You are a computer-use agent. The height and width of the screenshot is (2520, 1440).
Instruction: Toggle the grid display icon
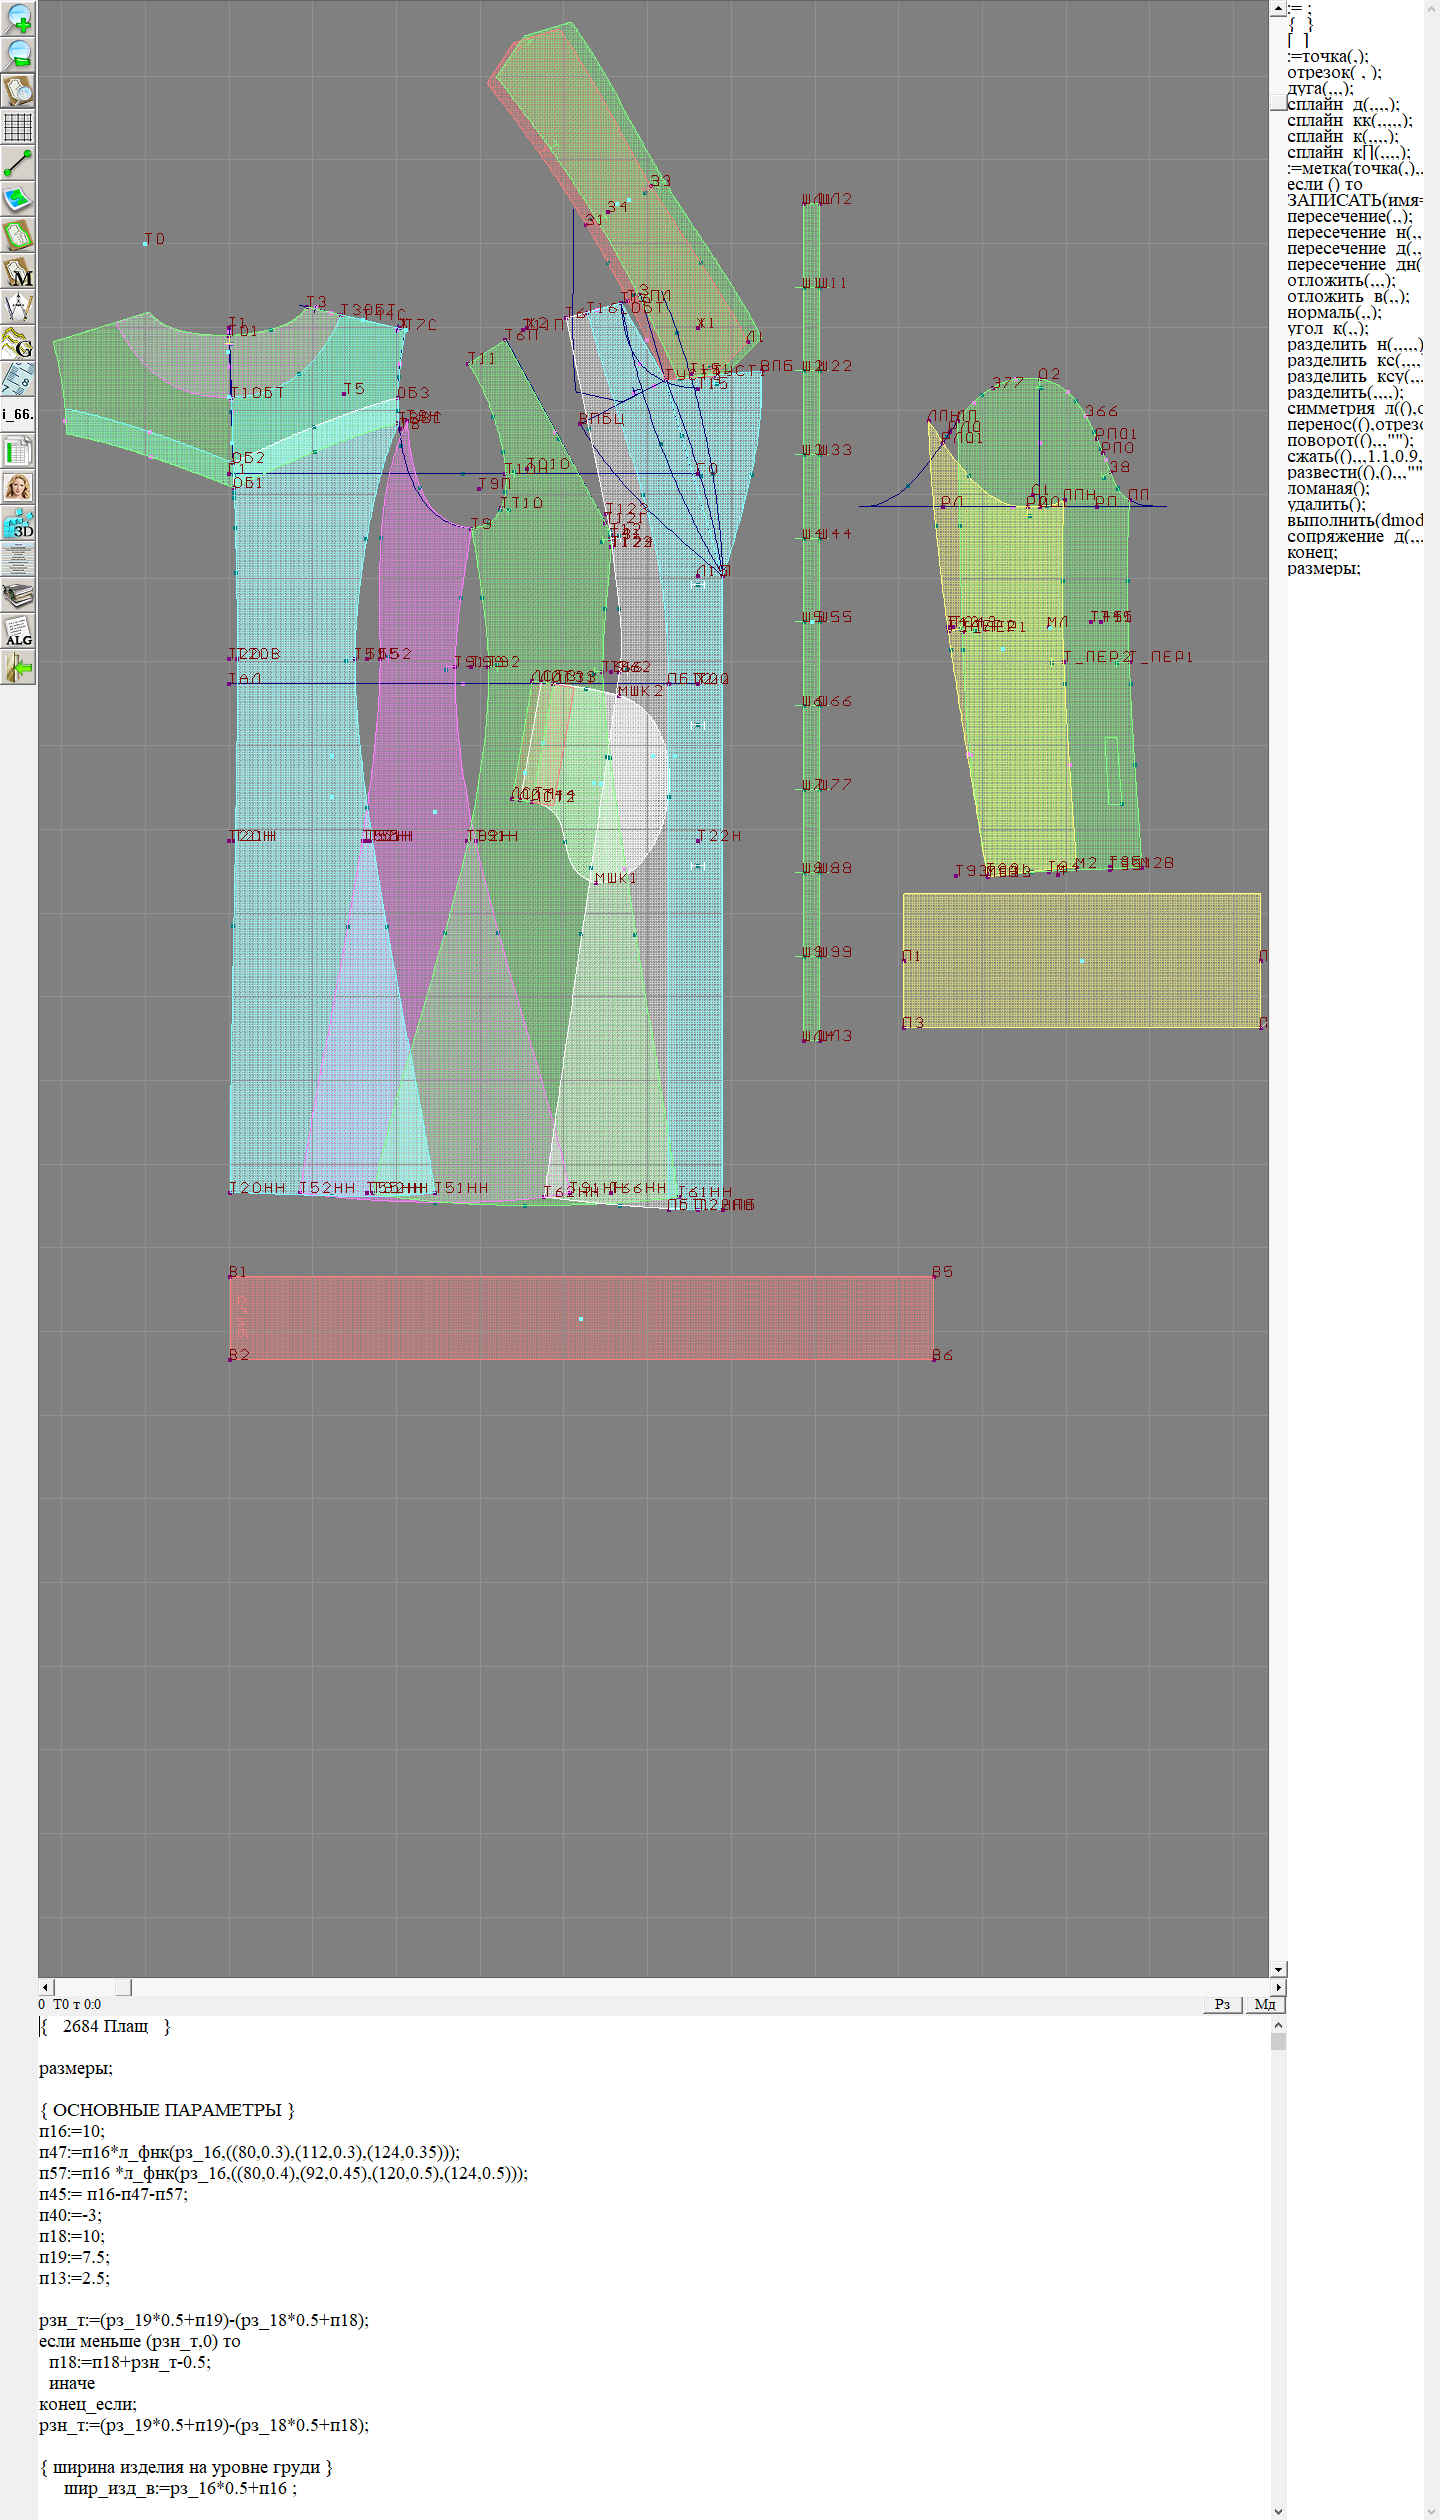[18, 127]
